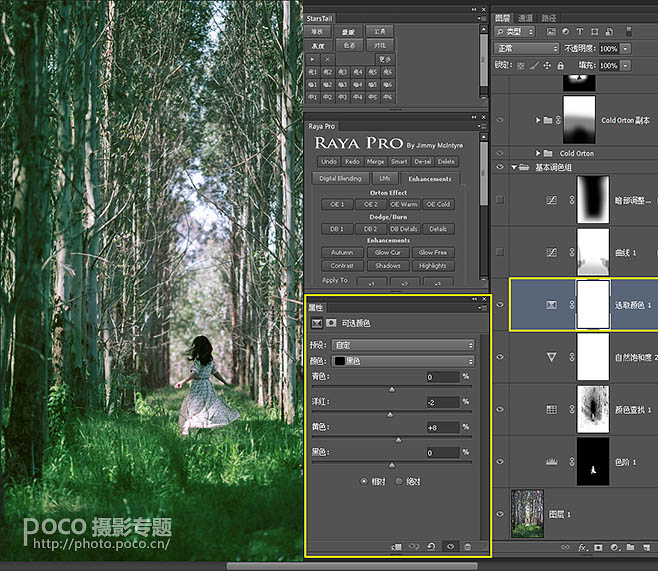The width and height of the screenshot is (658, 571).
Task: Click add layer mask icon
Action: pyautogui.click(x=598, y=547)
